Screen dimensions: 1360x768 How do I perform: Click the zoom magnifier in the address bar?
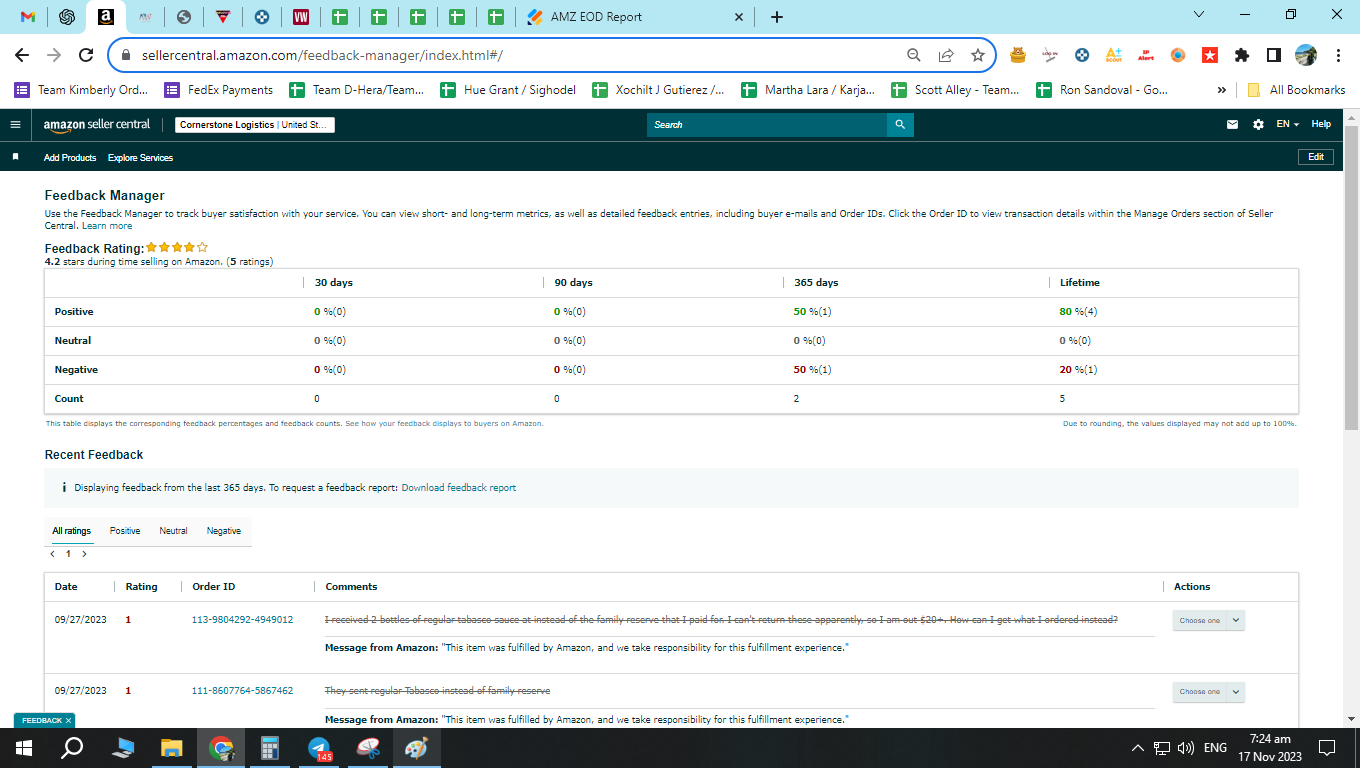pos(913,55)
